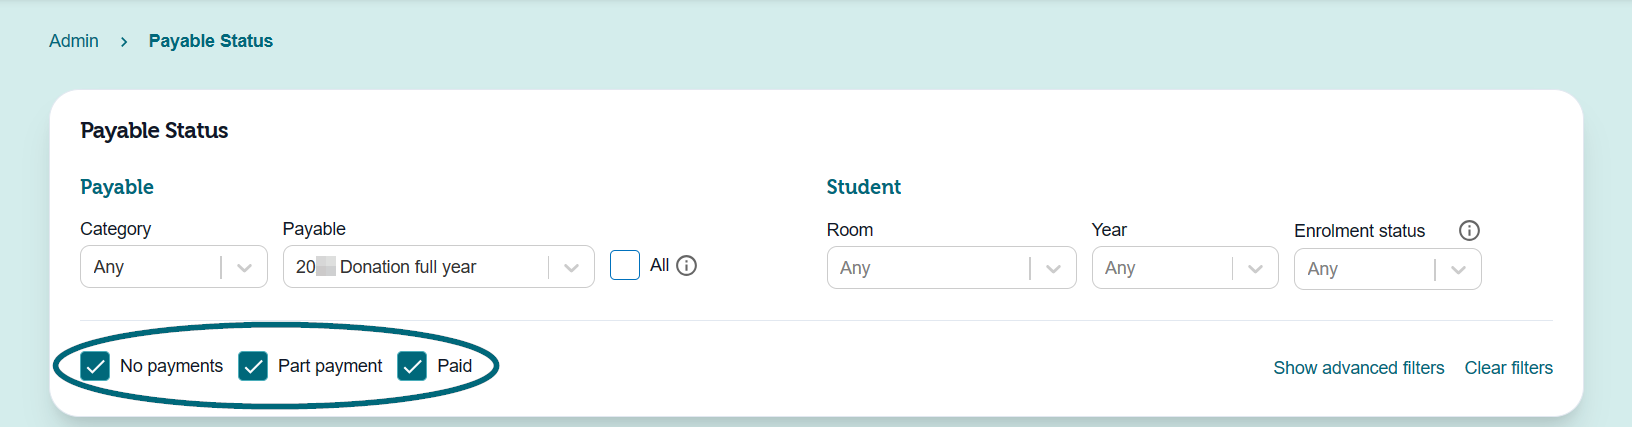Click the Year dropdown chevron arrow
The image size is (1632, 427).
click(x=1256, y=268)
